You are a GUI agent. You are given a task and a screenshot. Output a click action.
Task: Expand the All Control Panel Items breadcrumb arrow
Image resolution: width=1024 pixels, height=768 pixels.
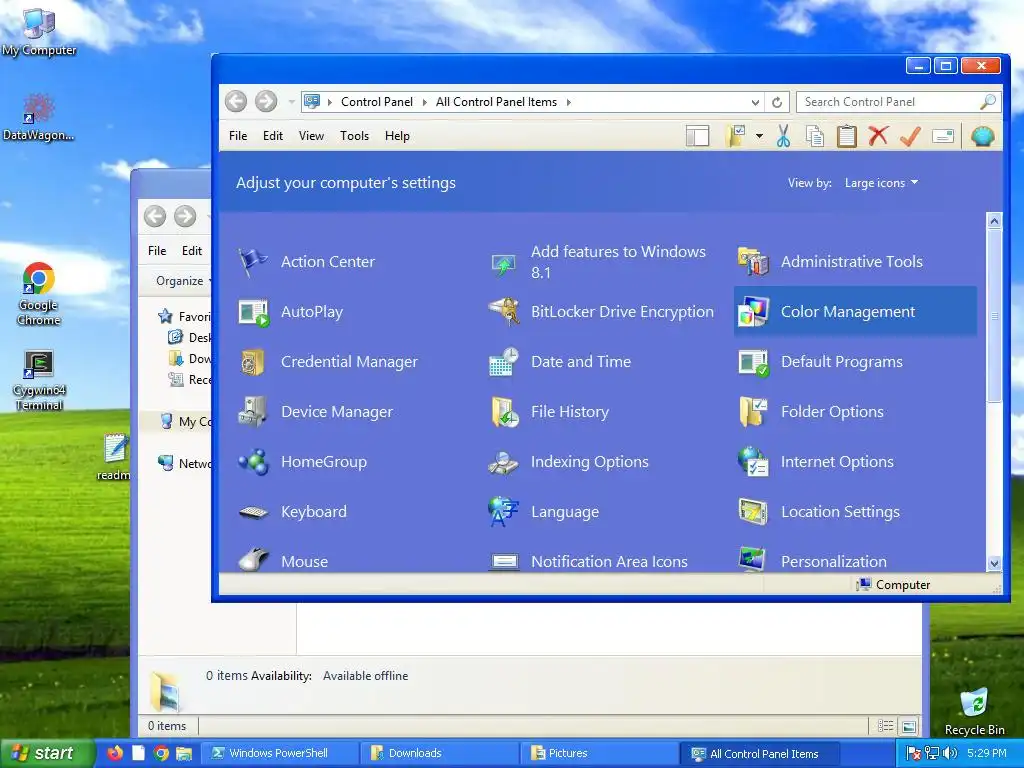pos(568,102)
